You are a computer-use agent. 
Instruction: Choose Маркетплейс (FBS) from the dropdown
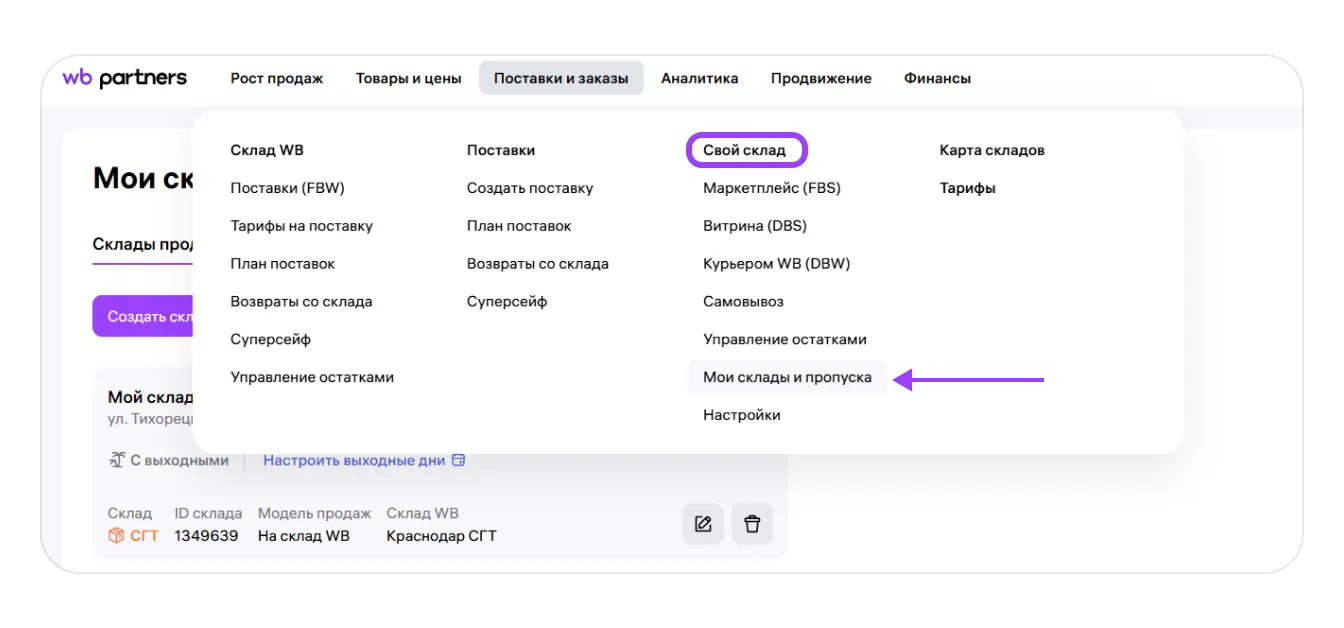tap(771, 188)
